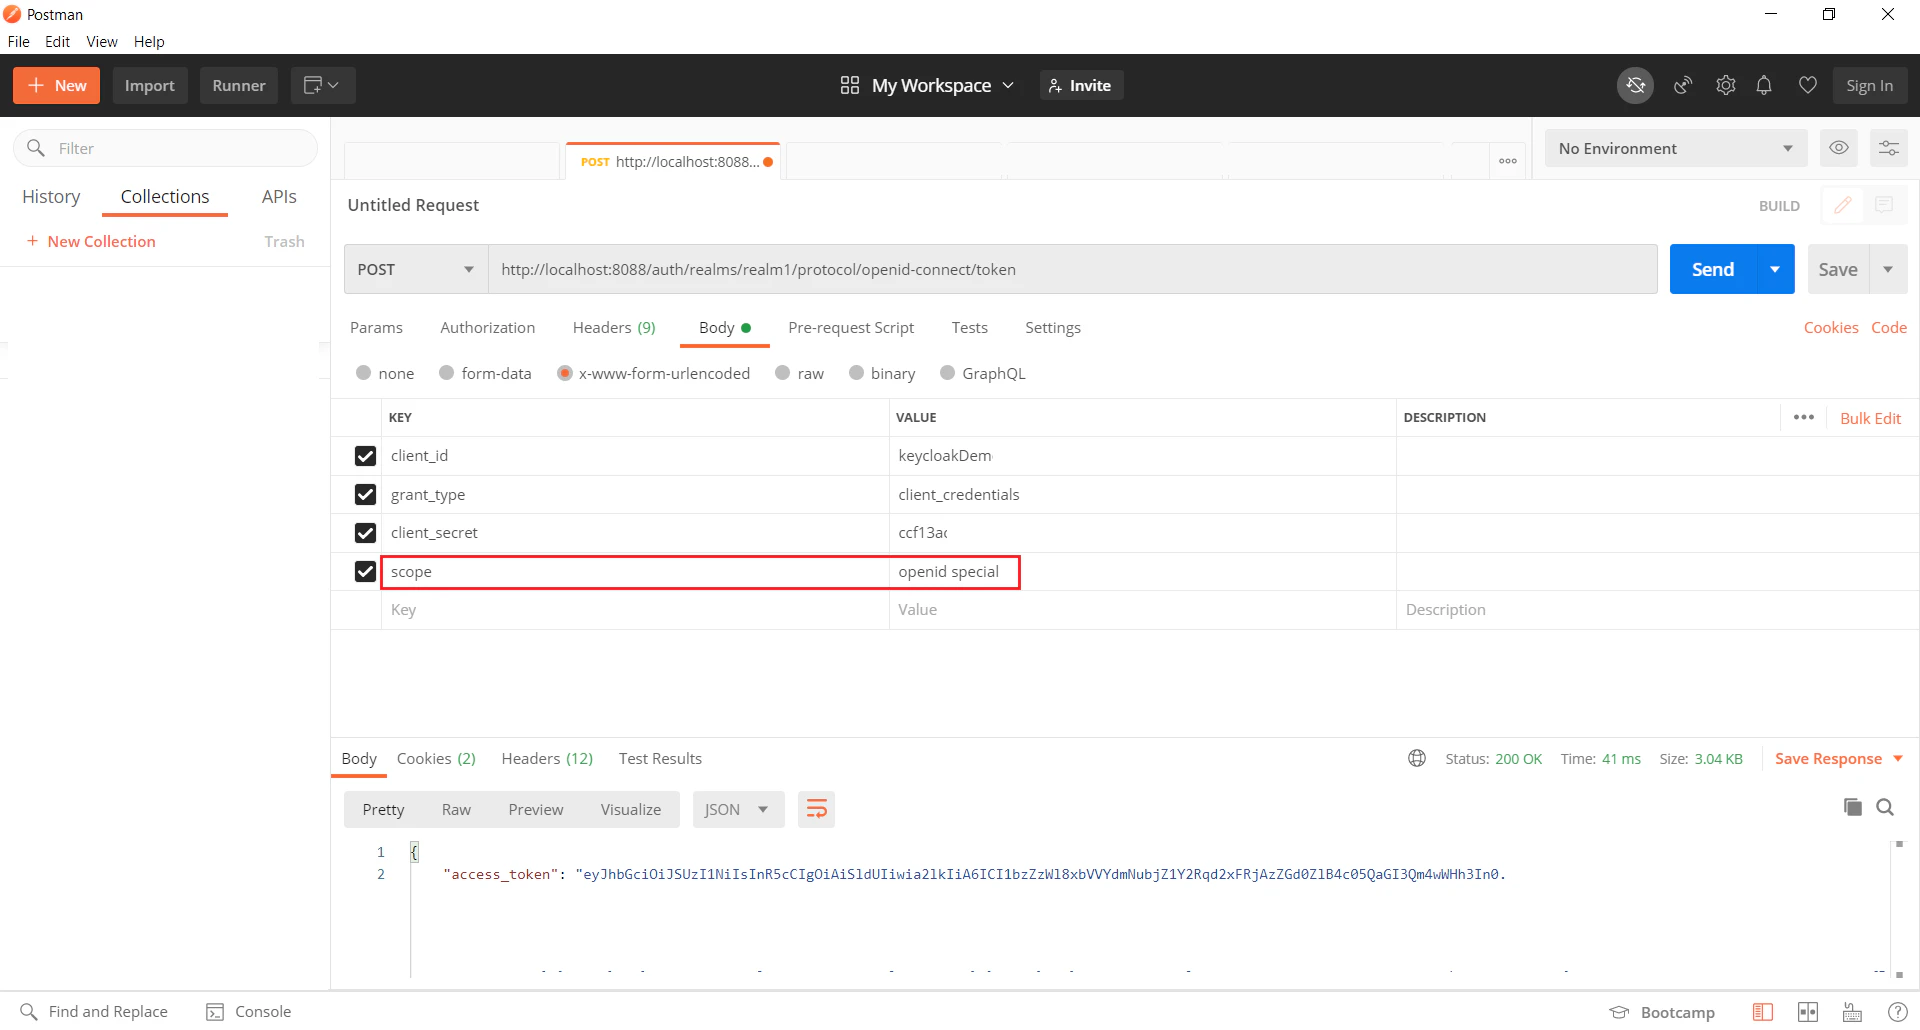Open the Console from status bar
This screenshot has height=1030, width=1920.
[249, 1012]
